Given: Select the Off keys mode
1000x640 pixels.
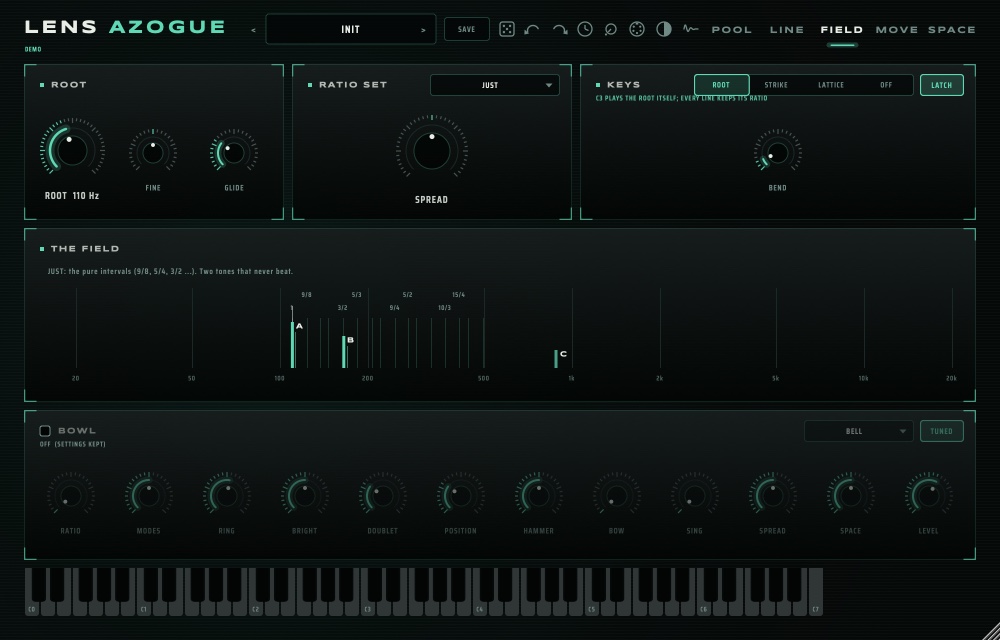Looking at the screenshot, I should tap(886, 85).
